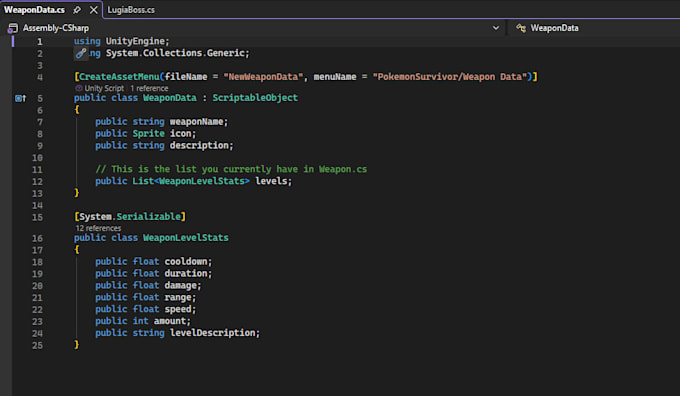This screenshot has height=396, width=680.
Task: Click the levelDescription field on line 24
Action: (x=213, y=333)
